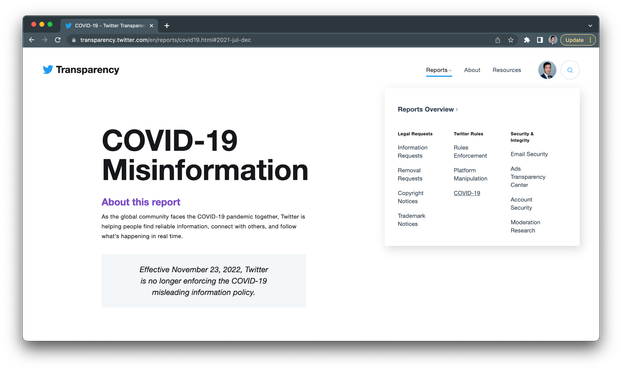Expand the tab search chevron
The width and height of the screenshot is (622, 371).
[590, 25]
